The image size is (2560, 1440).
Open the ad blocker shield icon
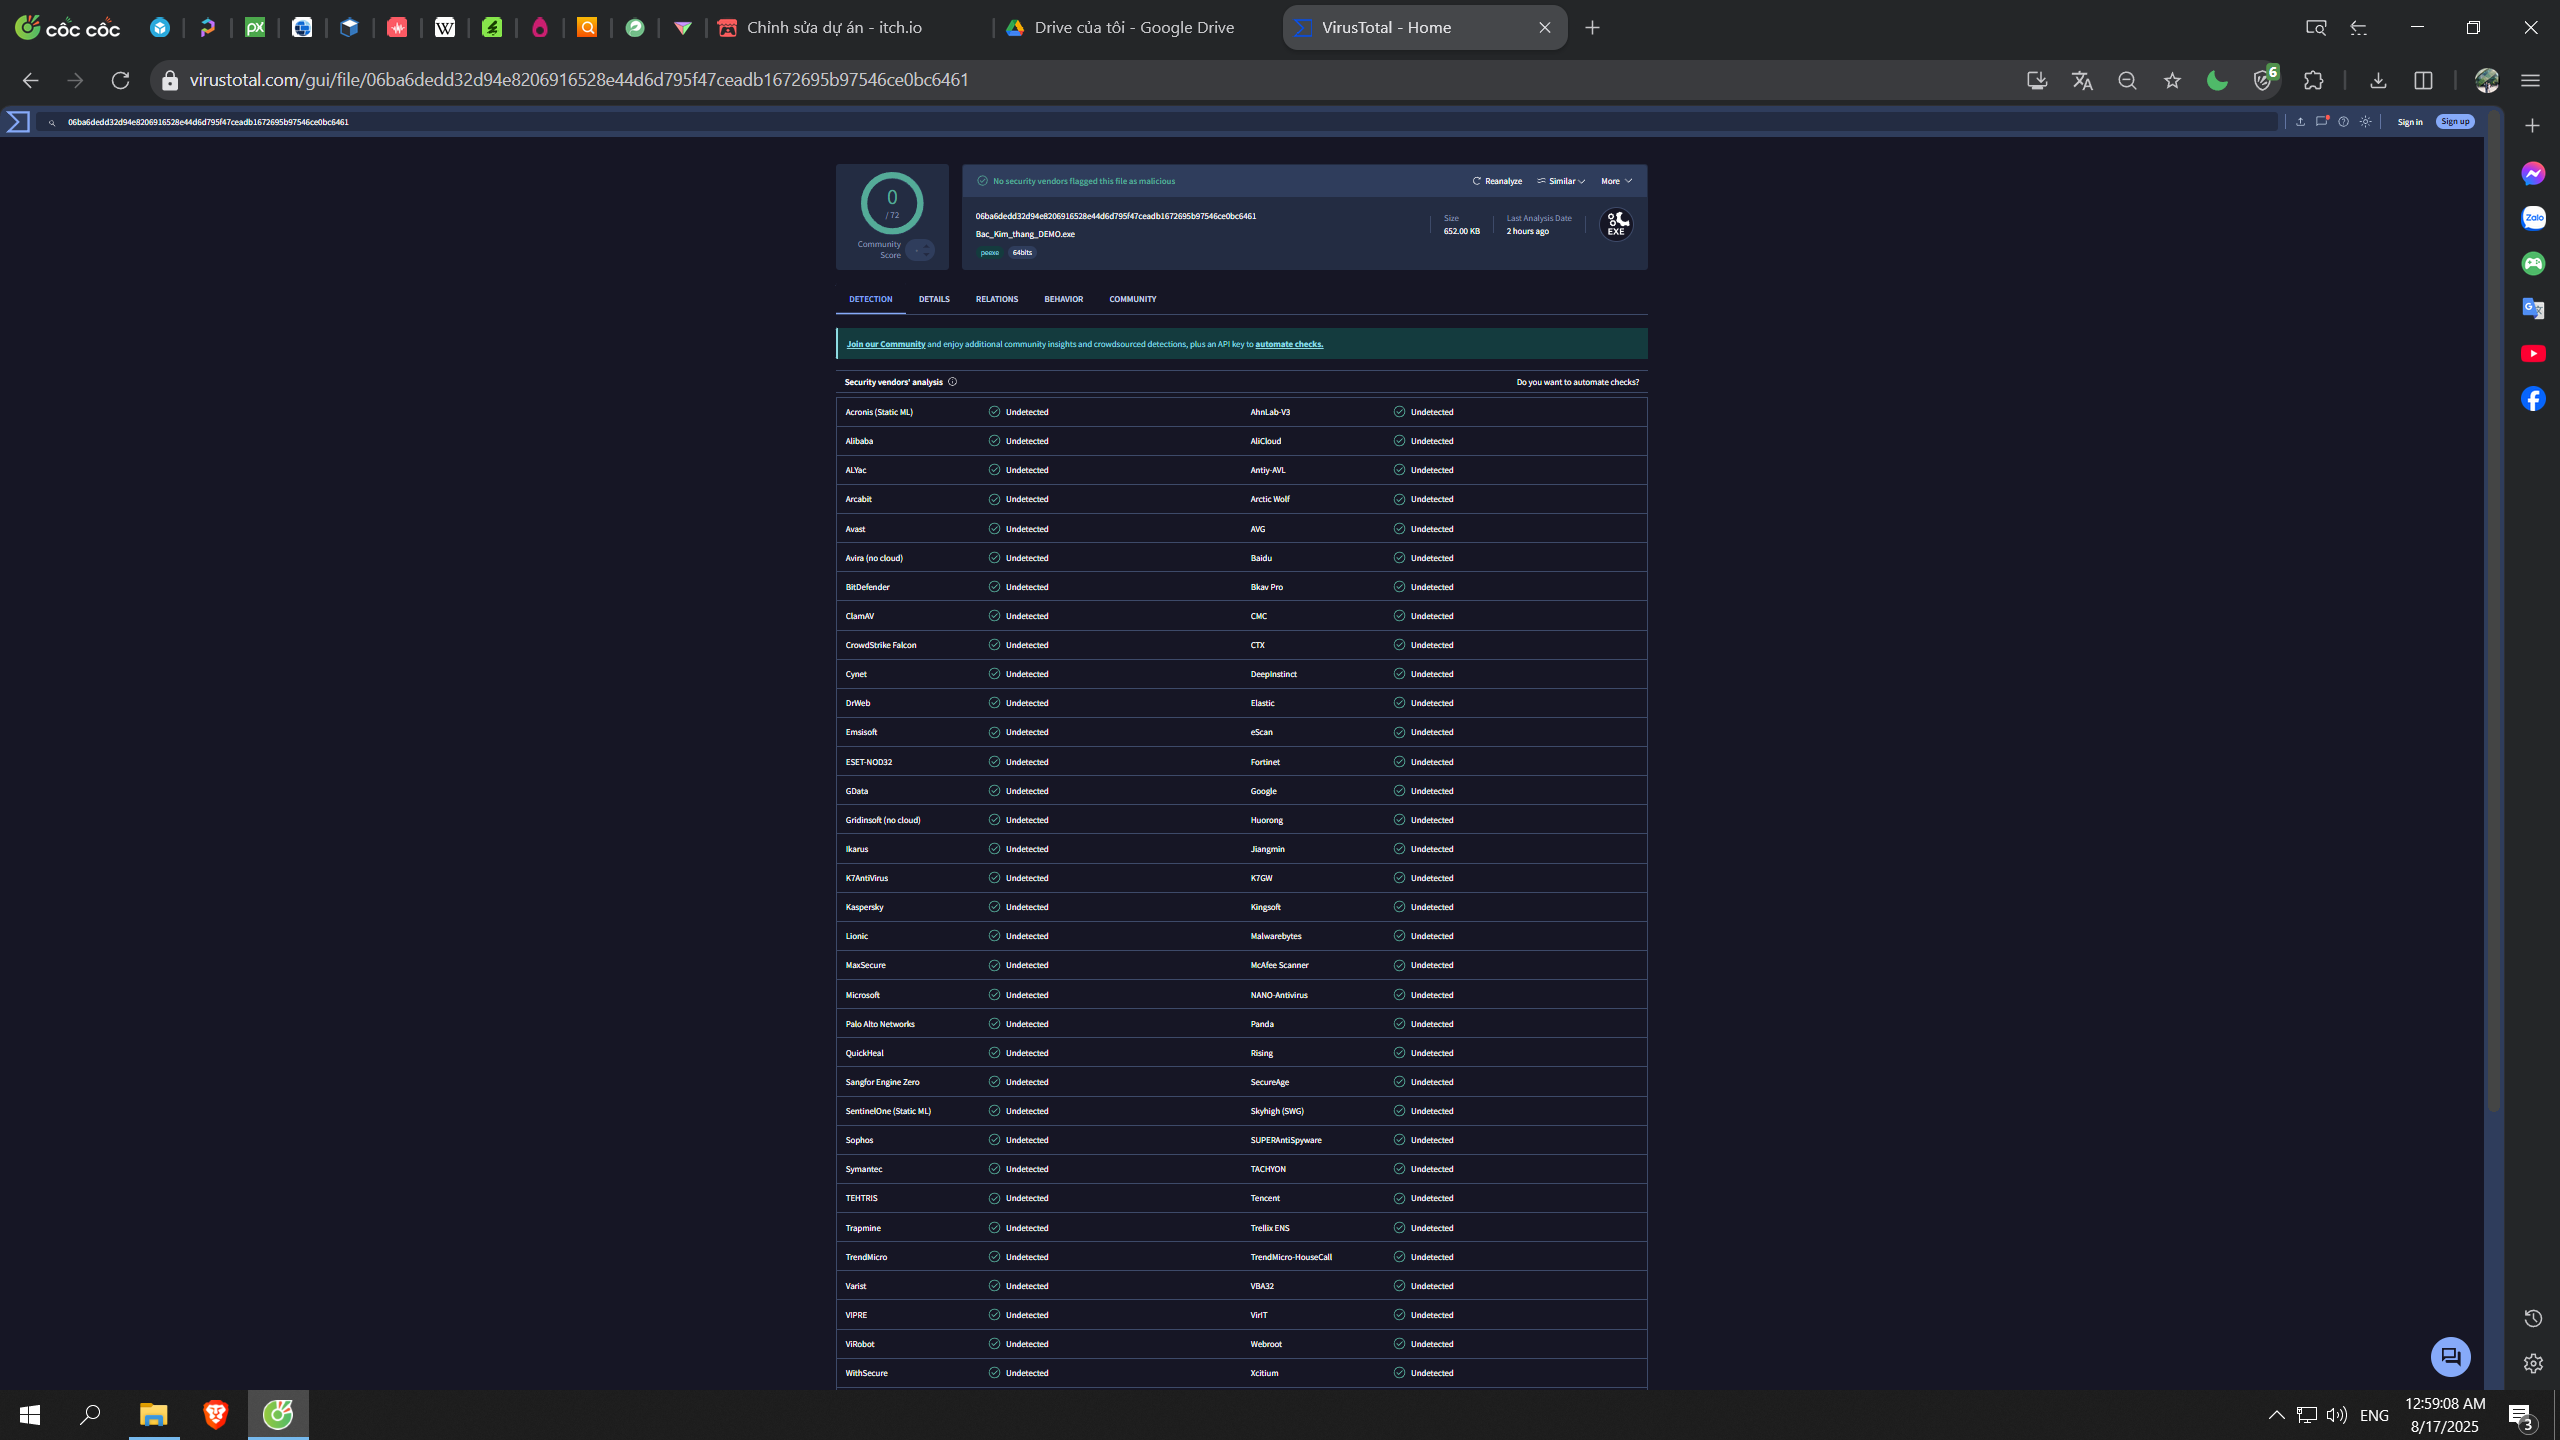[x=2263, y=80]
